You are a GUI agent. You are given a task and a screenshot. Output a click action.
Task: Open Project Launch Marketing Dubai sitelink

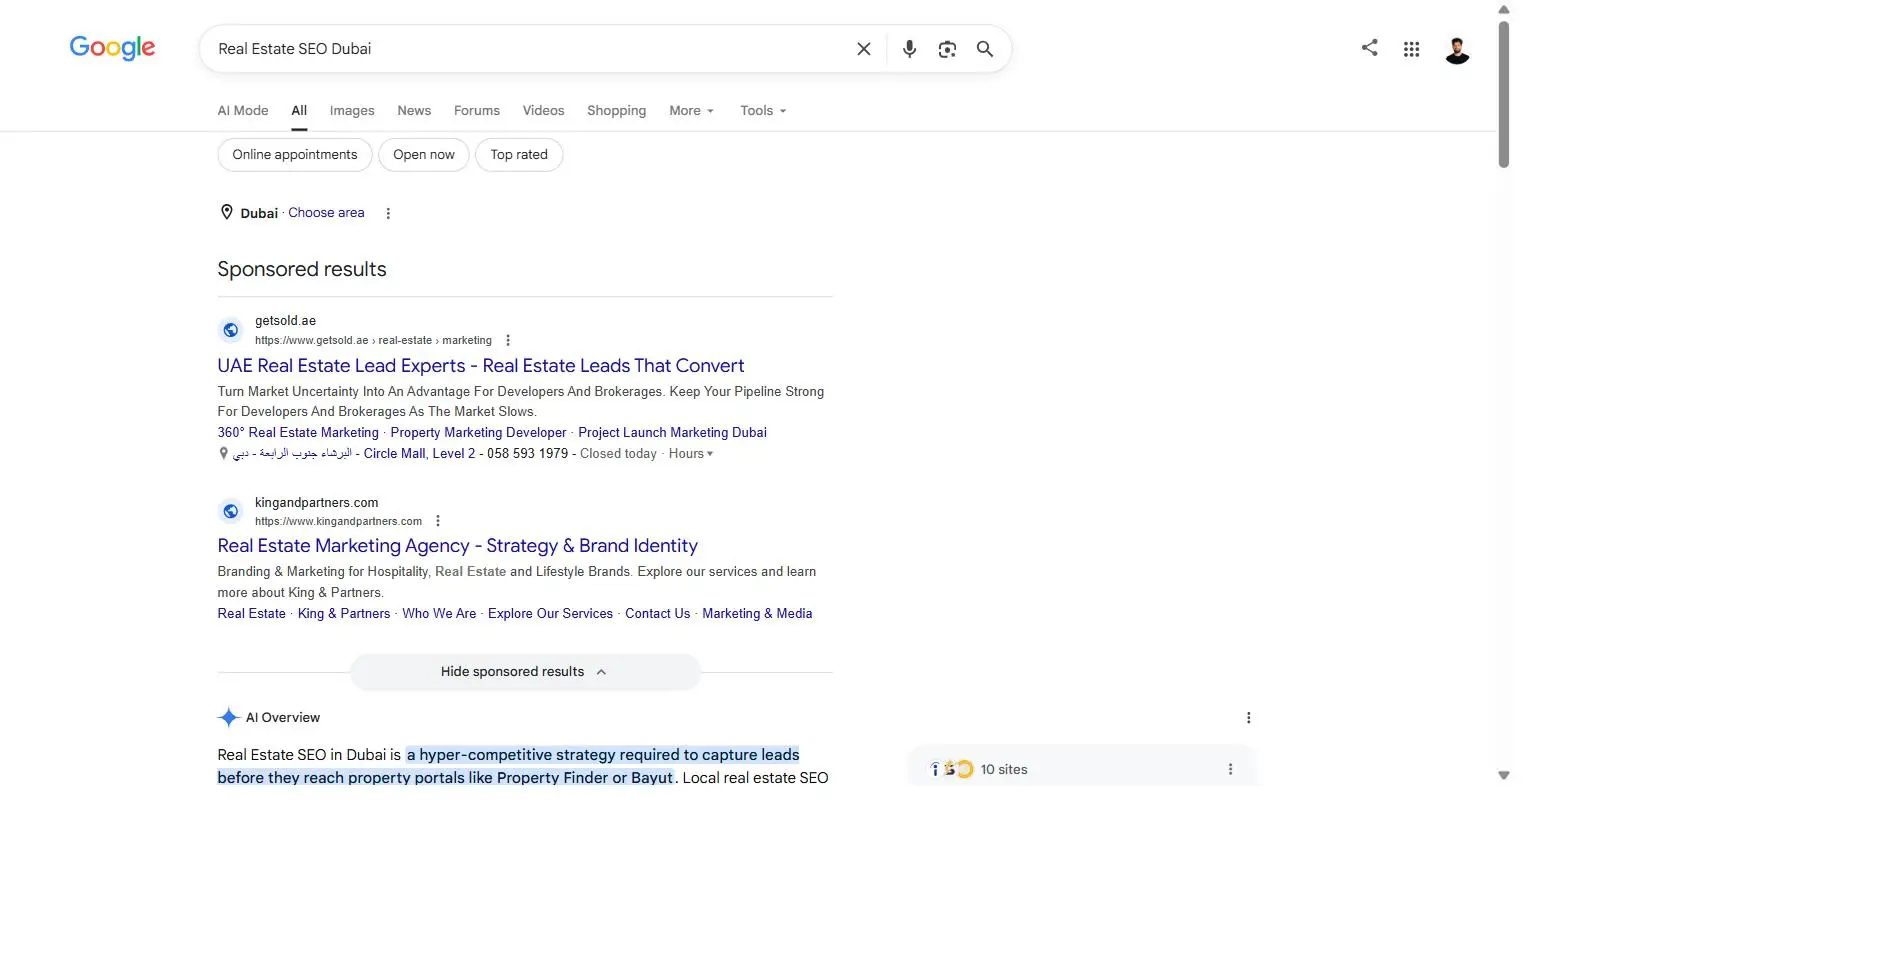(672, 433)
